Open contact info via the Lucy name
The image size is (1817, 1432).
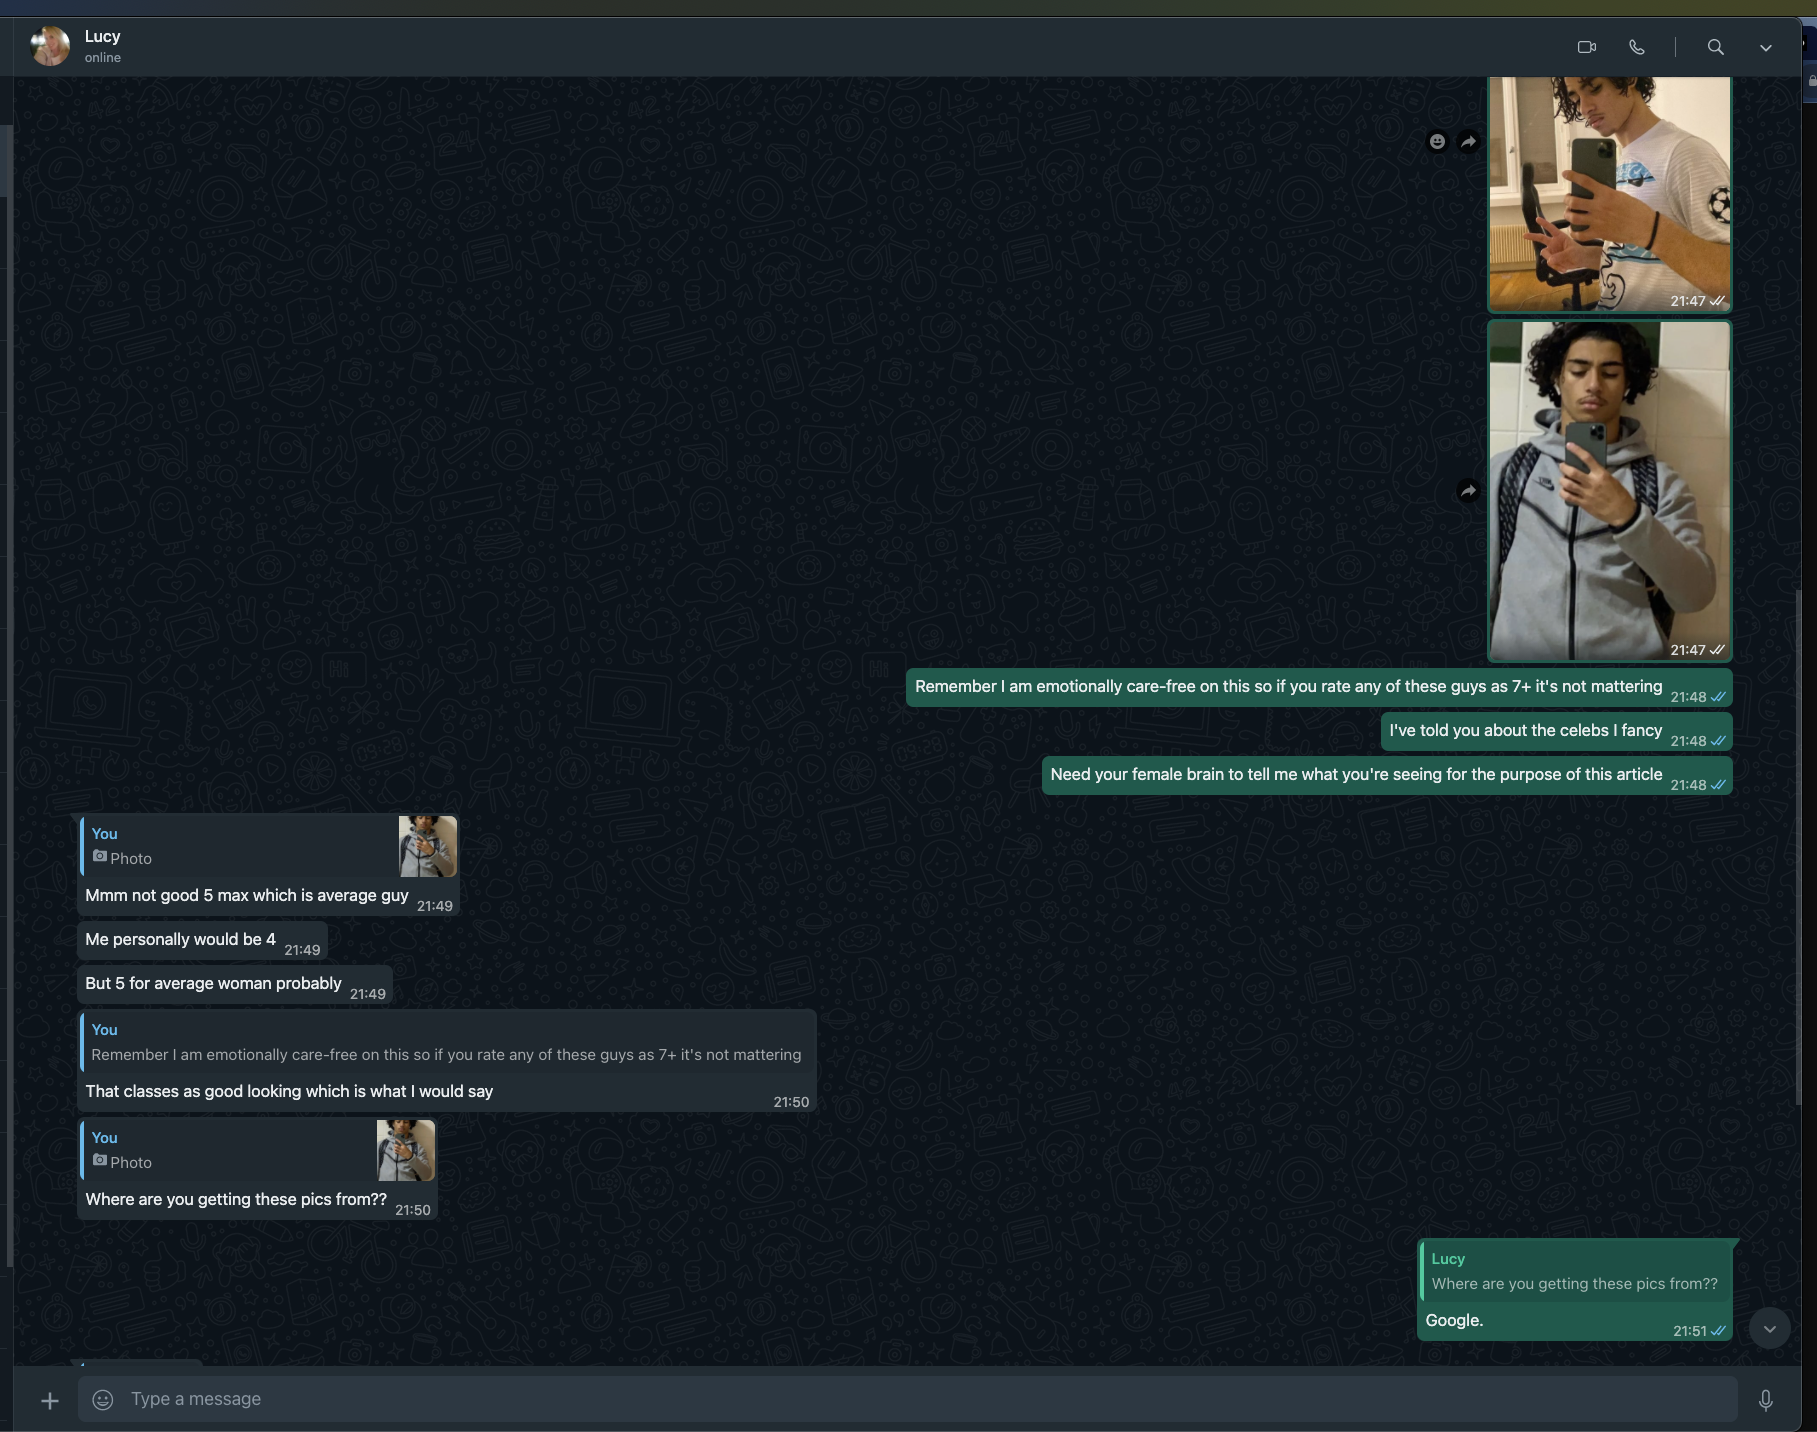(102, 36)
